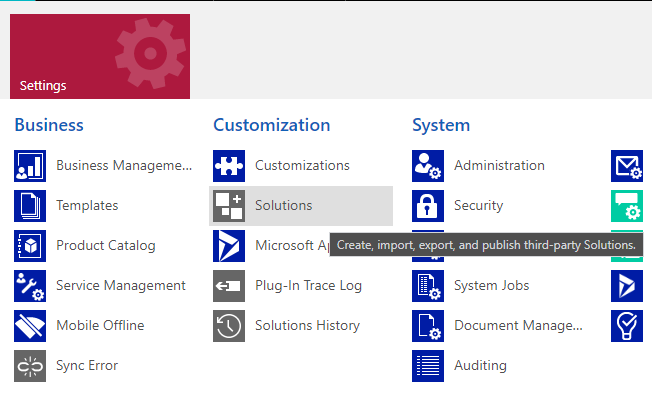The height and width of the screenshot is (398, 652).
Task: Click the Document Management page-gear icon
Action: click(x=428, y=326)
